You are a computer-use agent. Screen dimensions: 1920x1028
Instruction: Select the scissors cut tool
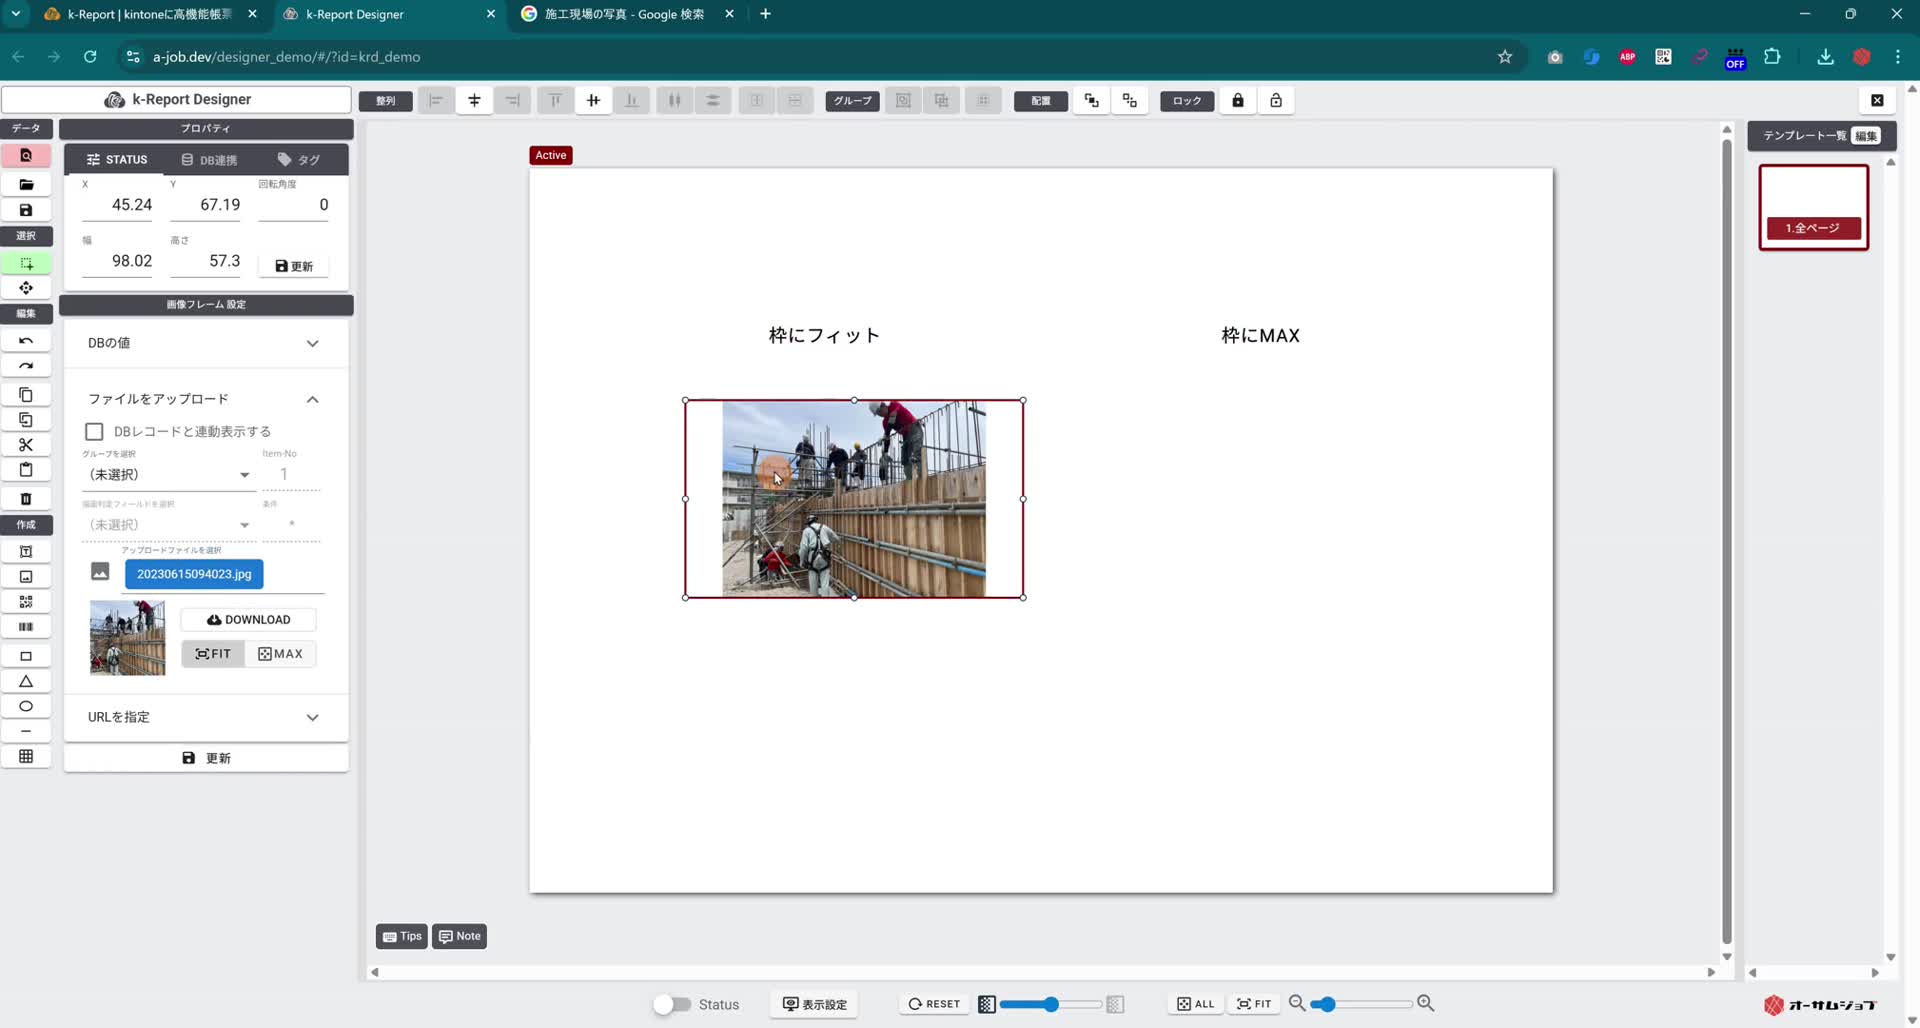[26, 444]
